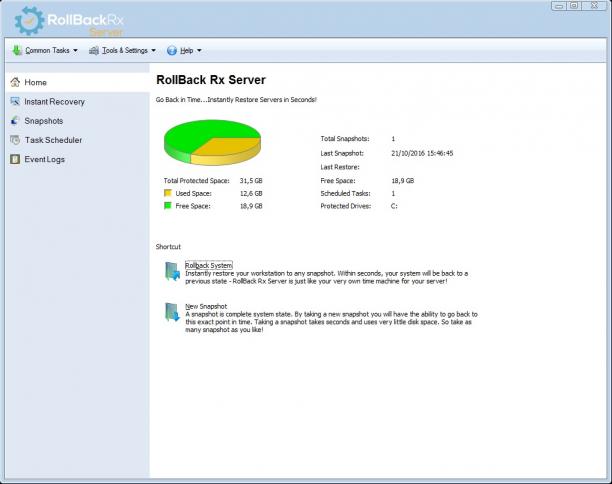Screen dimensions: 612x484
Task: Click the Snapshots sidebar icon
Action: point(15,121)
